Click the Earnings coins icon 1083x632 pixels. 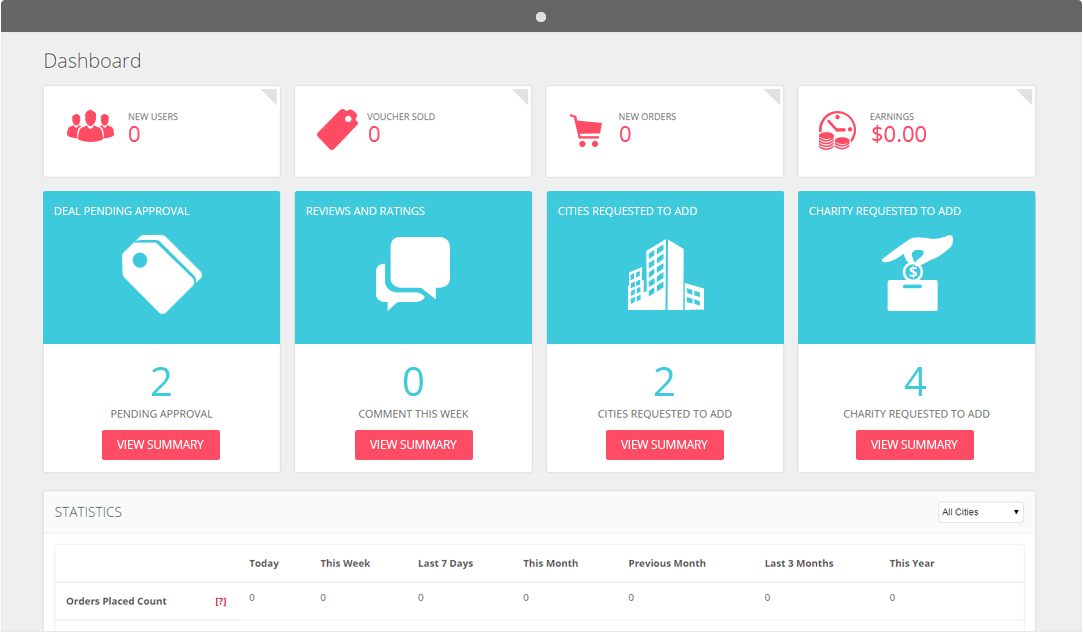point(836,130)
